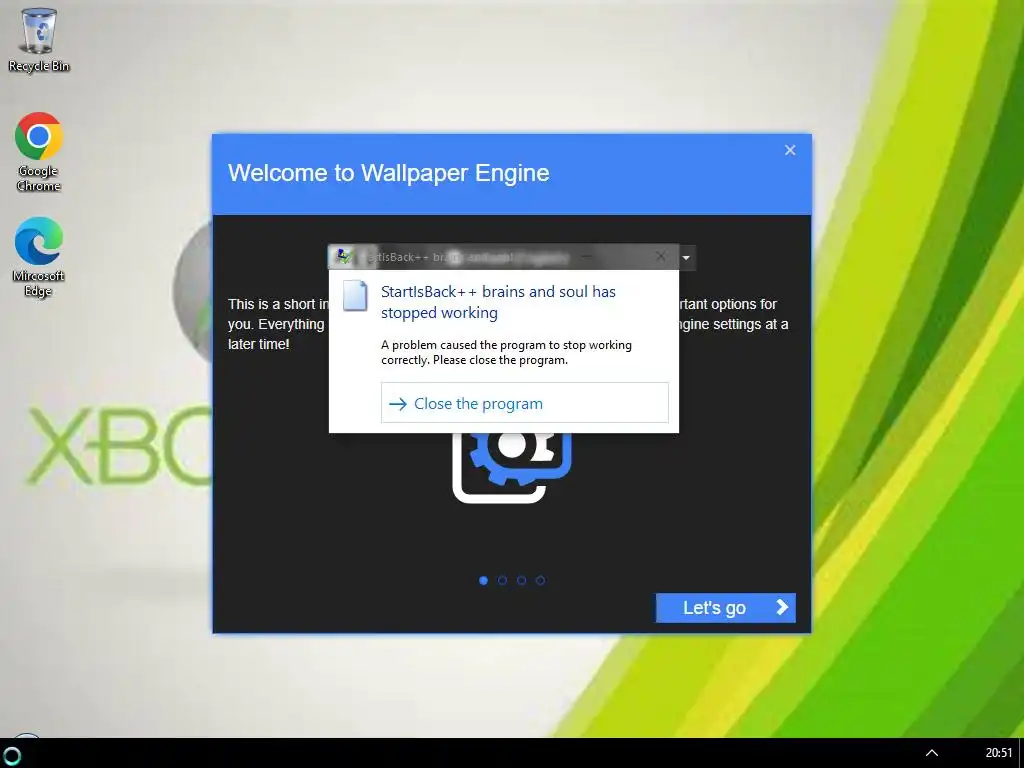The image size is (1024, 768).
Task: Click the Show desktop strip at the taskbar edge
Action: click(1021, 753)
